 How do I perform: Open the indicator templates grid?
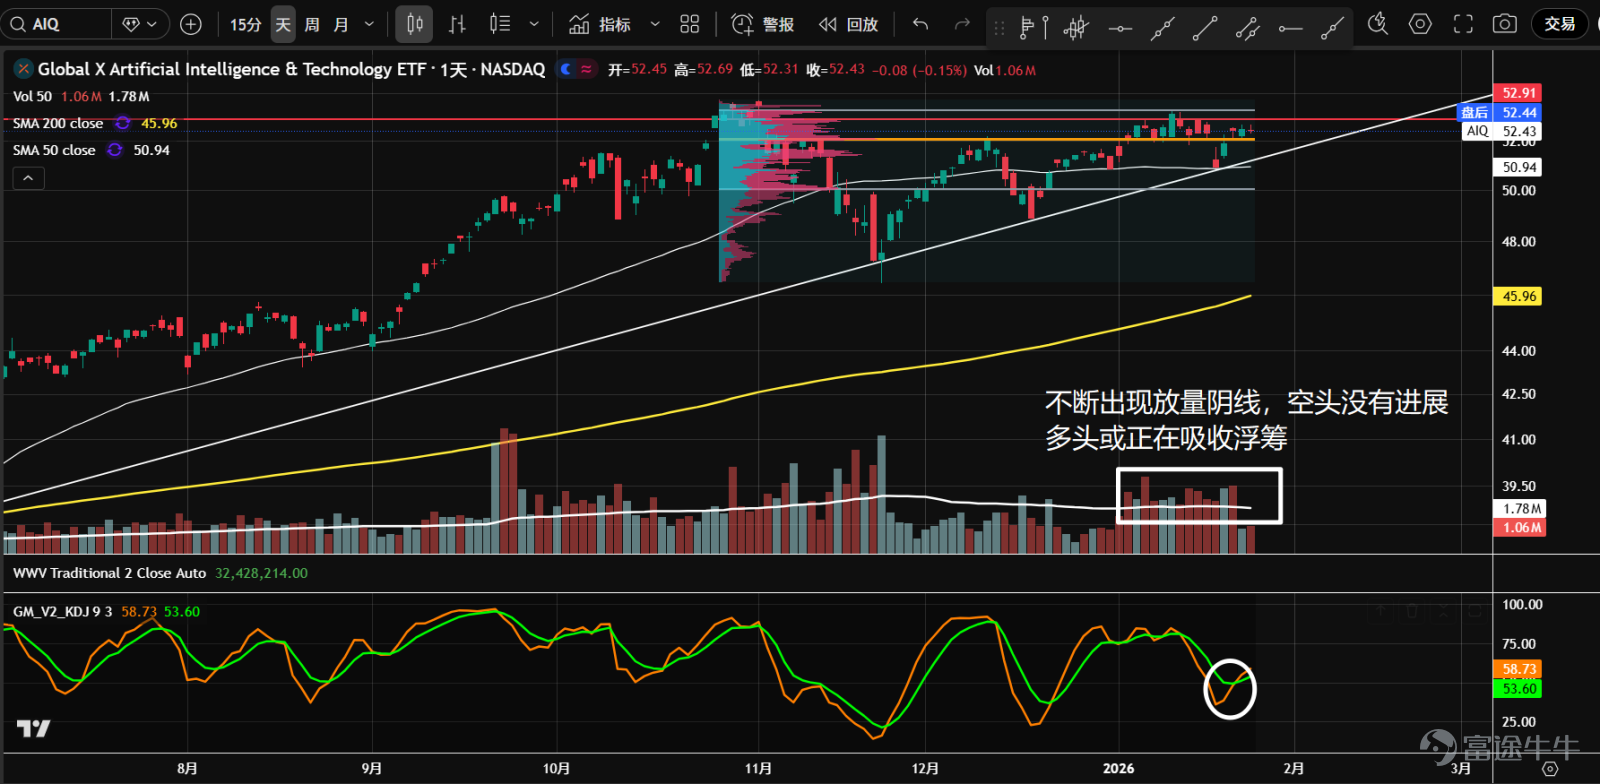(x=690, y=24)
